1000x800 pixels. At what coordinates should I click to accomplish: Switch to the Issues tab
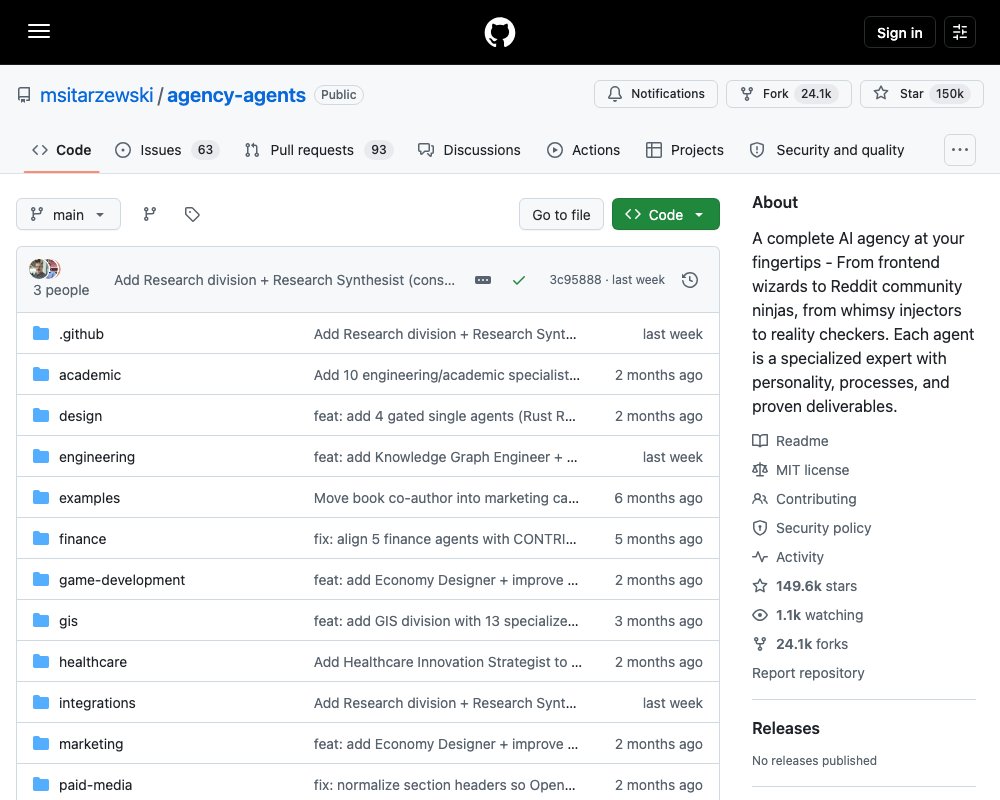[x=167, y=150]
